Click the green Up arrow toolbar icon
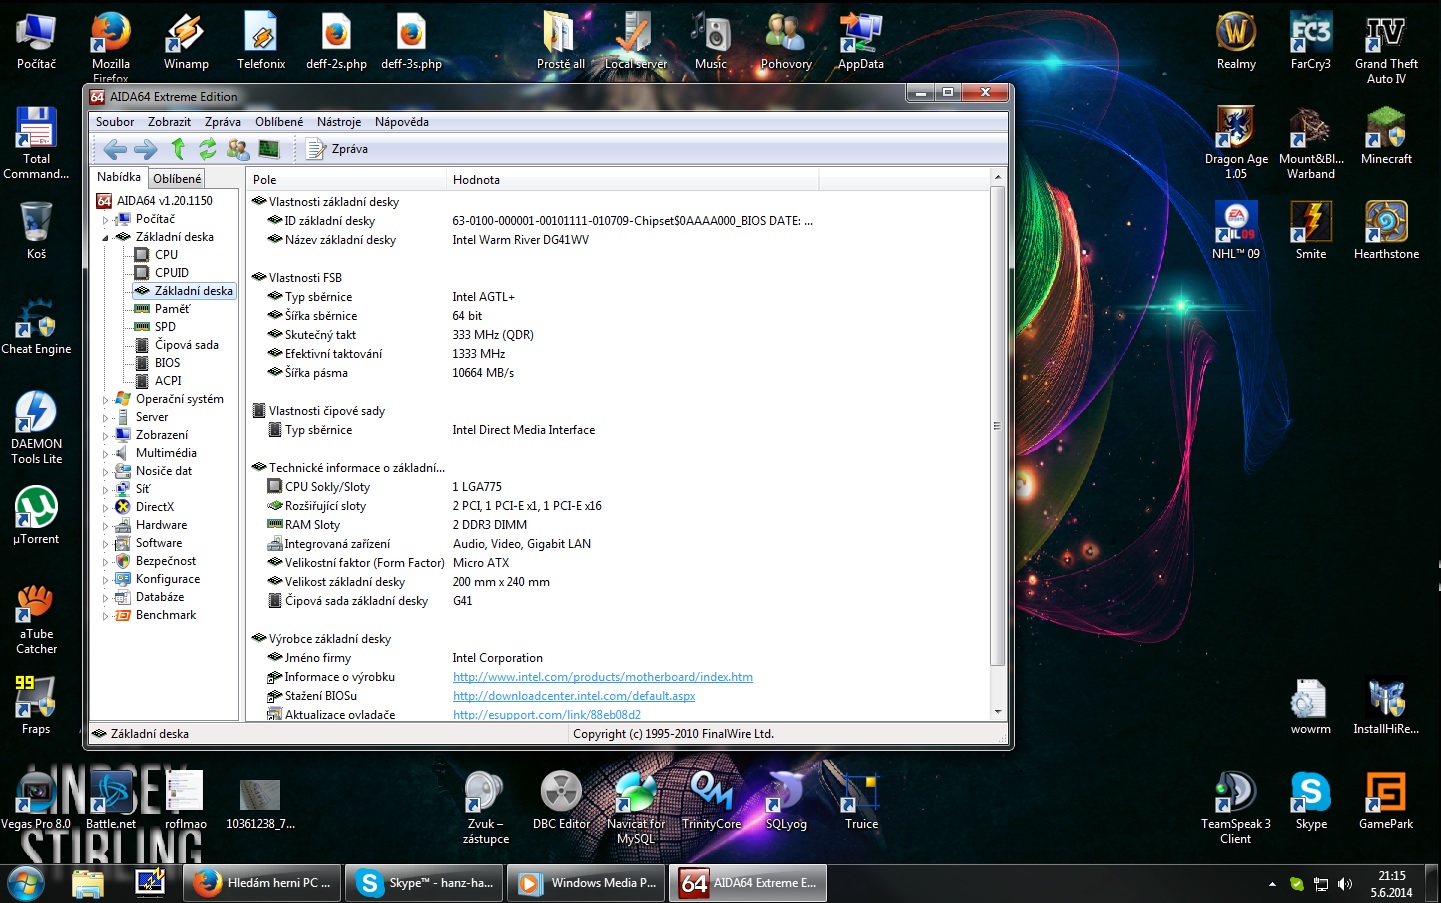This screenshot has height=903, width=1441. click(178, 149)
